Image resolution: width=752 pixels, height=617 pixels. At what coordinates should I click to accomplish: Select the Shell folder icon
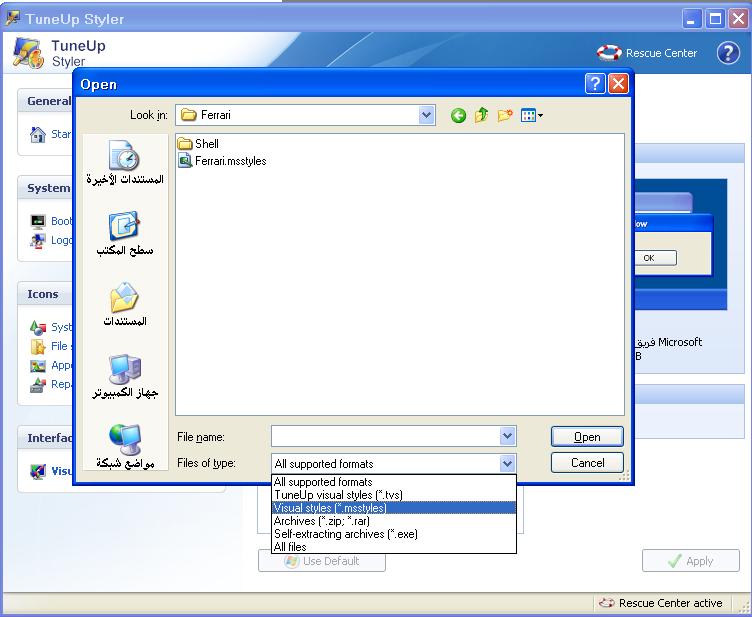point(185,143)
